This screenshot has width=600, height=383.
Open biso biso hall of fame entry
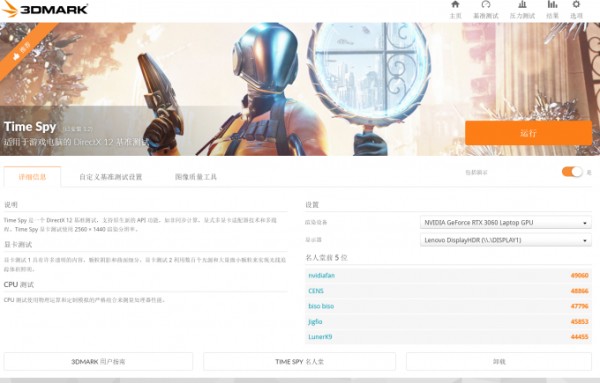[x=321, y=306]
